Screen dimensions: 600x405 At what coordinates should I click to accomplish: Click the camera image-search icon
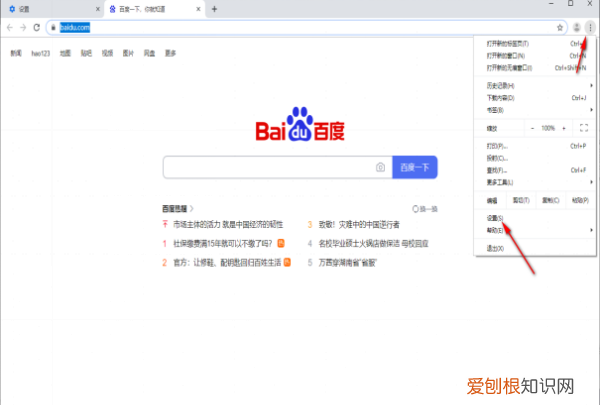380,167
